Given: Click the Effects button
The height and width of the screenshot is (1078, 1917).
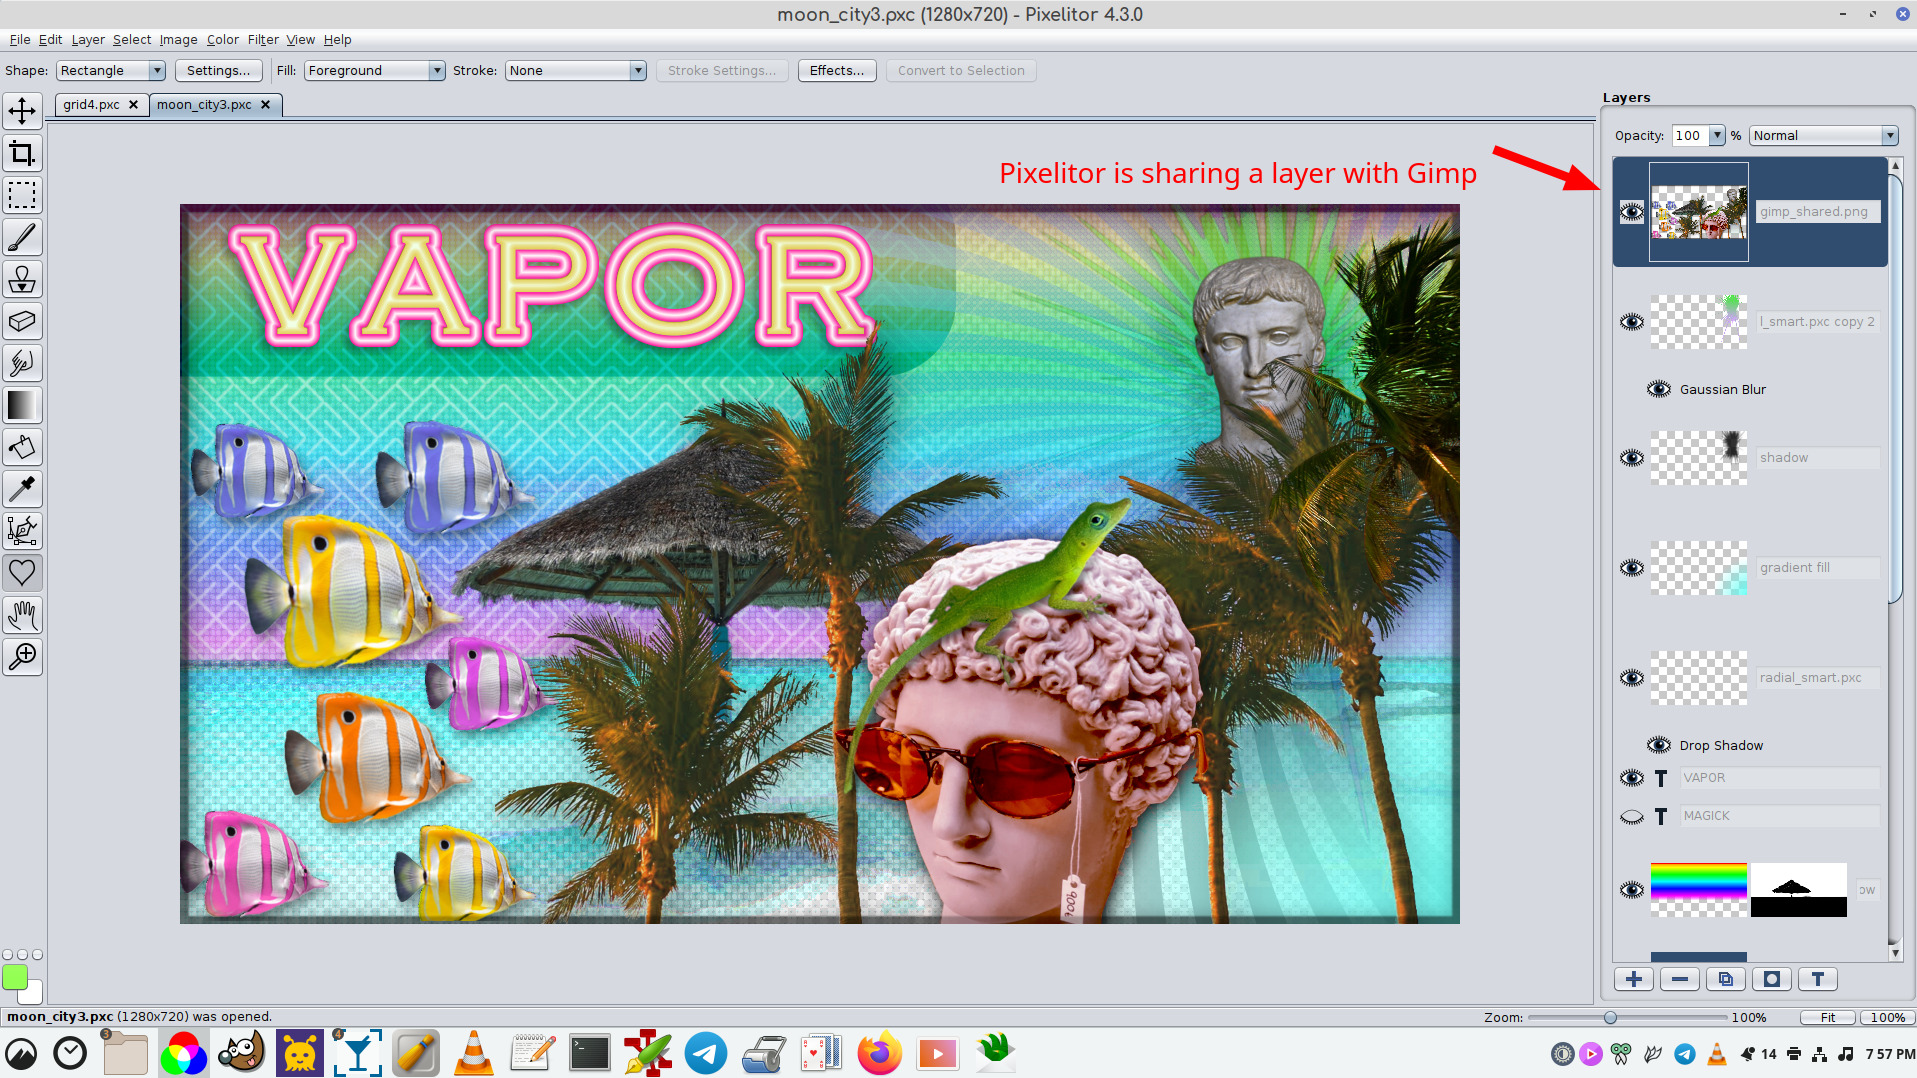Looking at the screenshot, I should (x=836, y=70).
